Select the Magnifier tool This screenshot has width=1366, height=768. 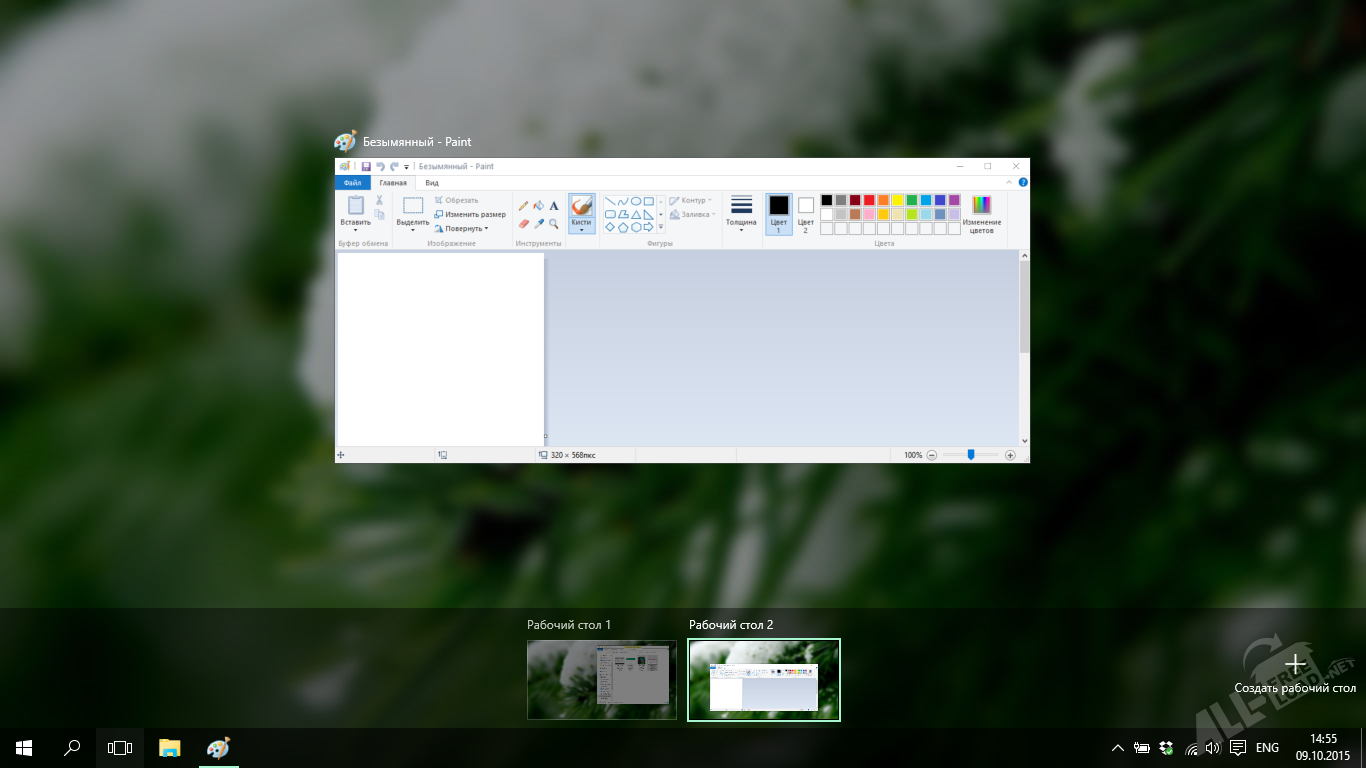coord(554,224)
